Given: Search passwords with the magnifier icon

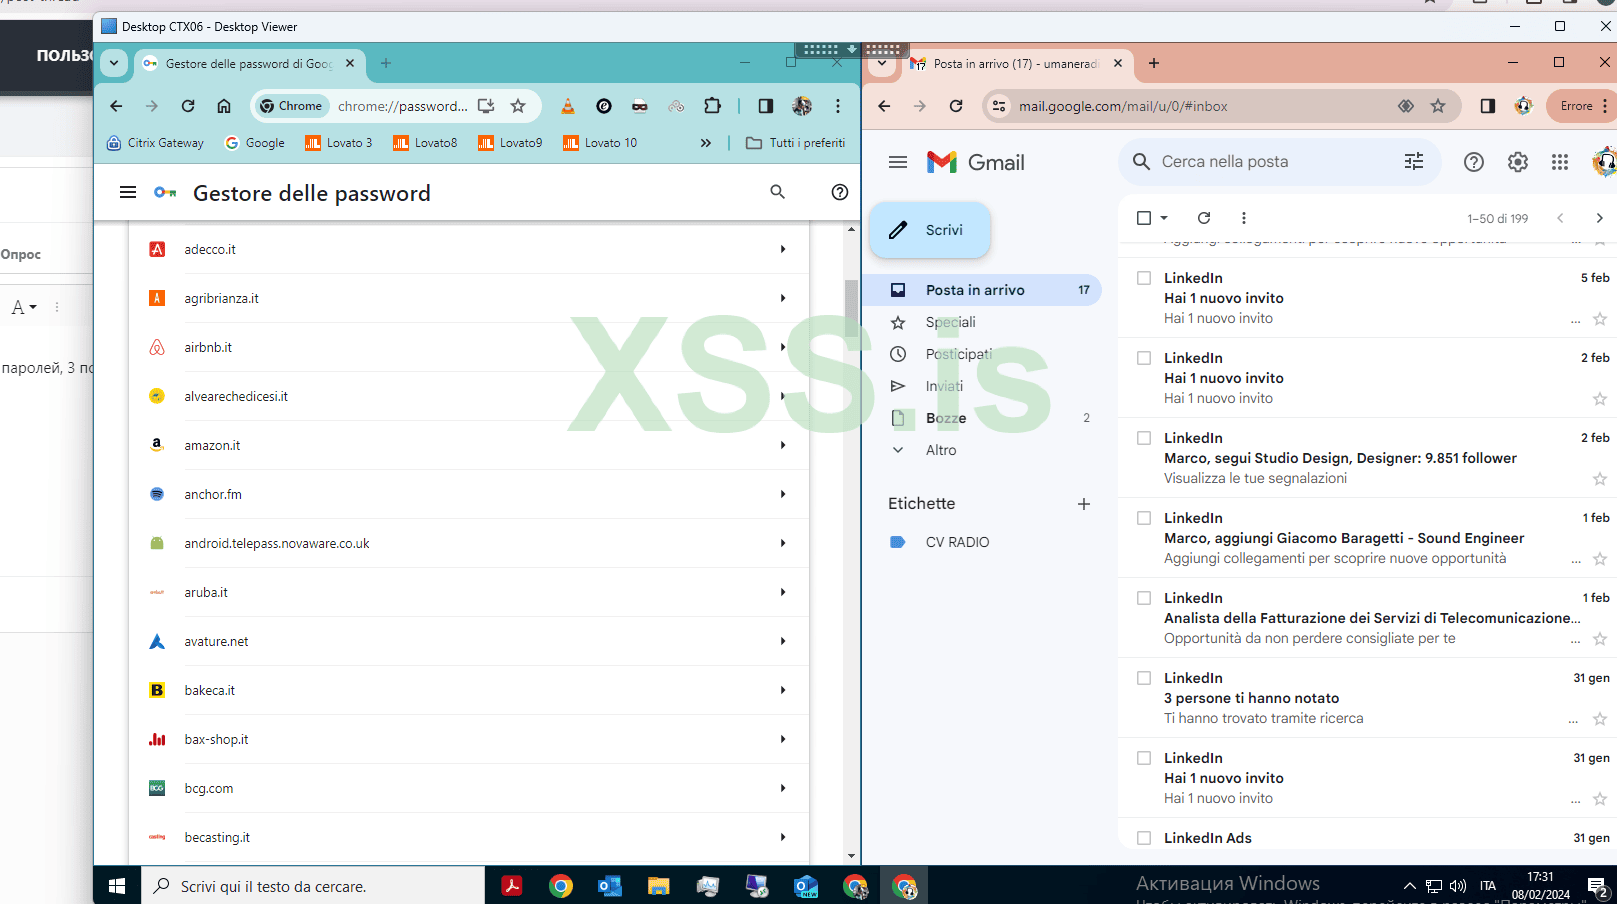Looking at the screenshot, I should (x=777, y=192).
